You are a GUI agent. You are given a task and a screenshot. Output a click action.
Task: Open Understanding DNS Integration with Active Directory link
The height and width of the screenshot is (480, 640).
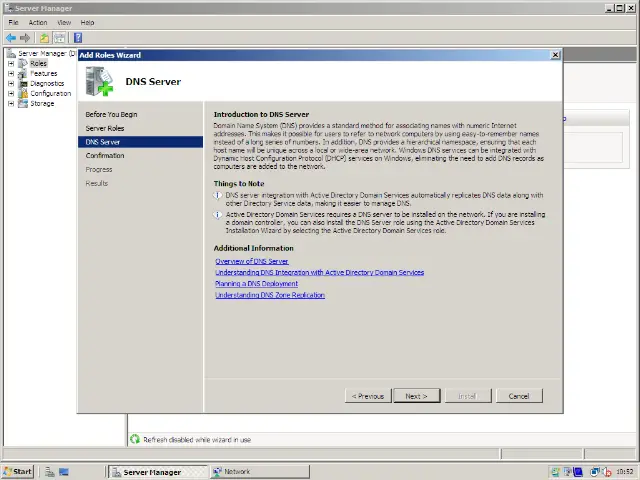point(320,272)
